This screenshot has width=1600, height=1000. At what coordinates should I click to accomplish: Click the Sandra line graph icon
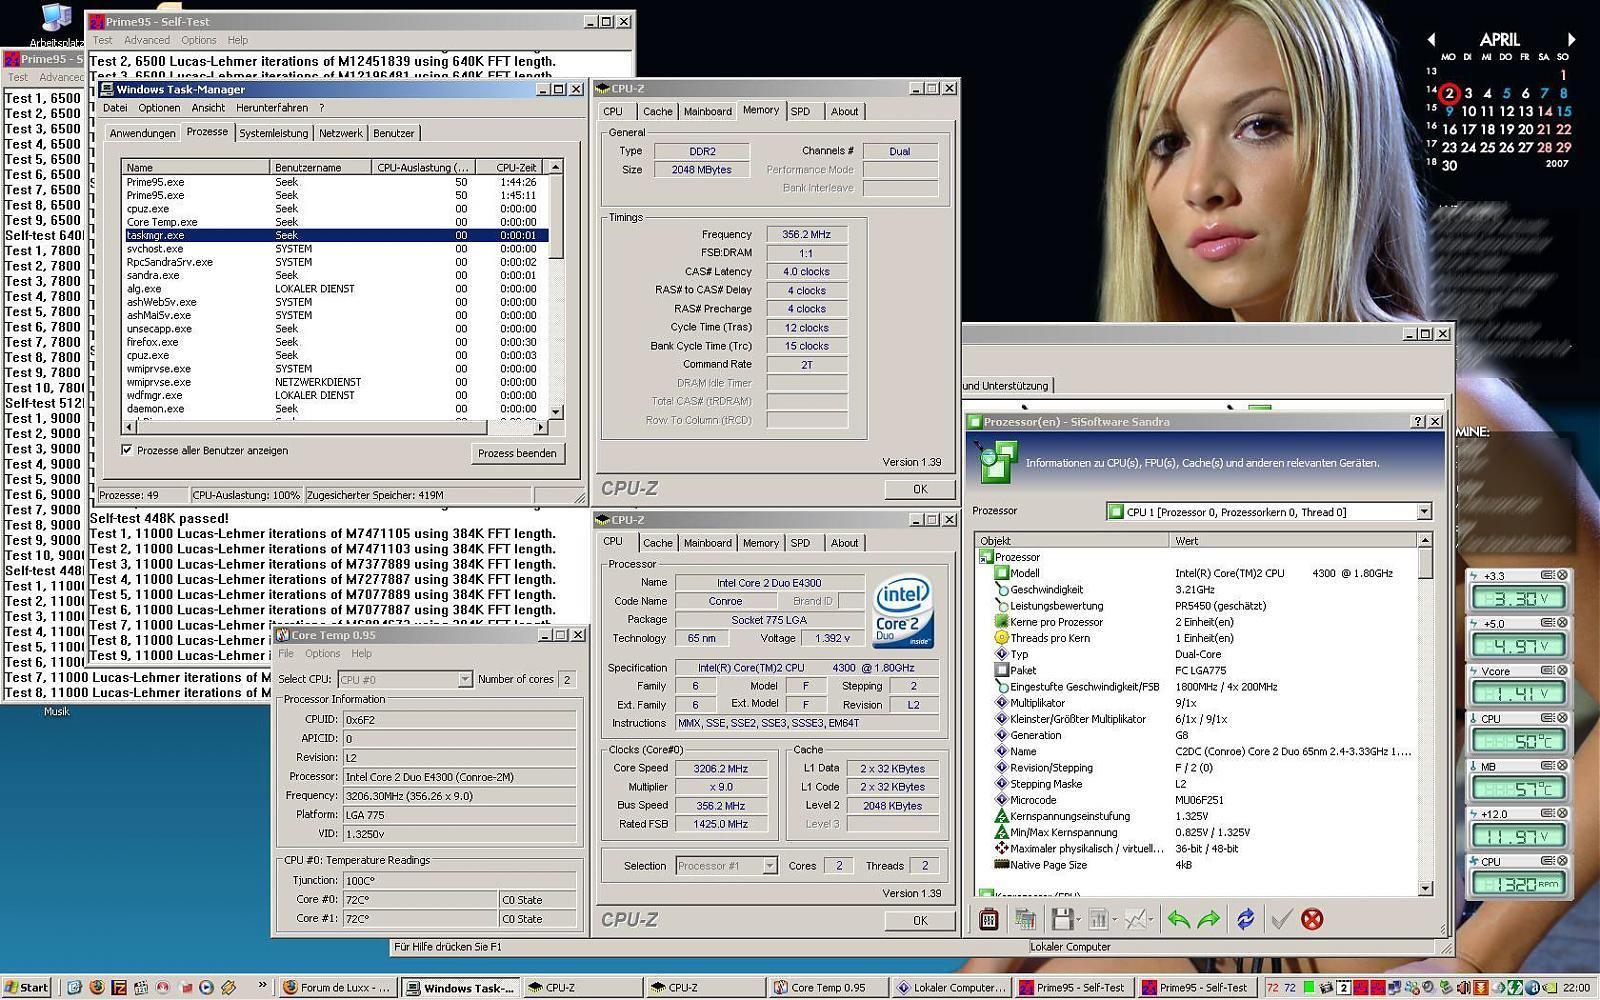(1135, 919)
